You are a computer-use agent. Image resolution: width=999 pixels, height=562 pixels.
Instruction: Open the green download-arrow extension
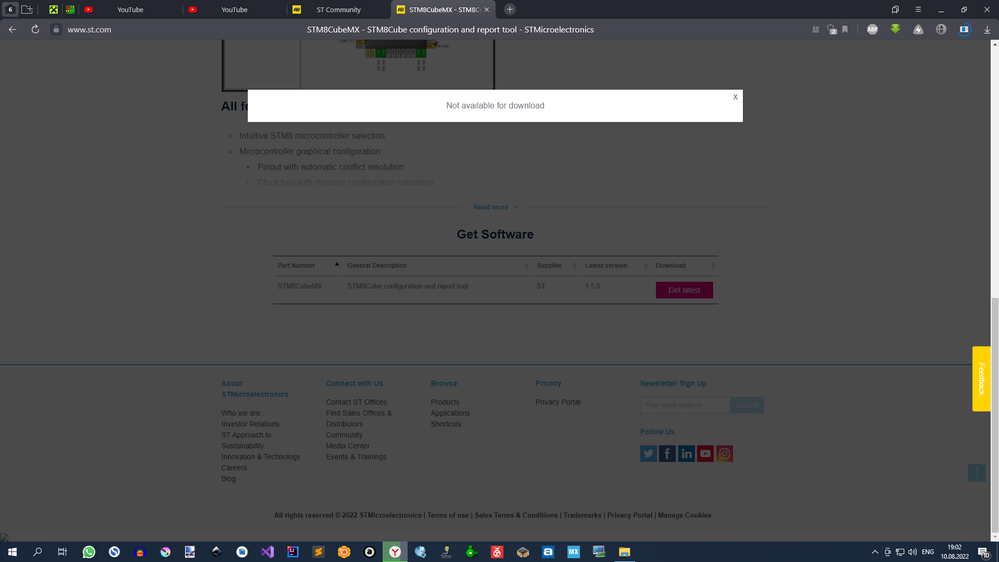tap(895, 29)
